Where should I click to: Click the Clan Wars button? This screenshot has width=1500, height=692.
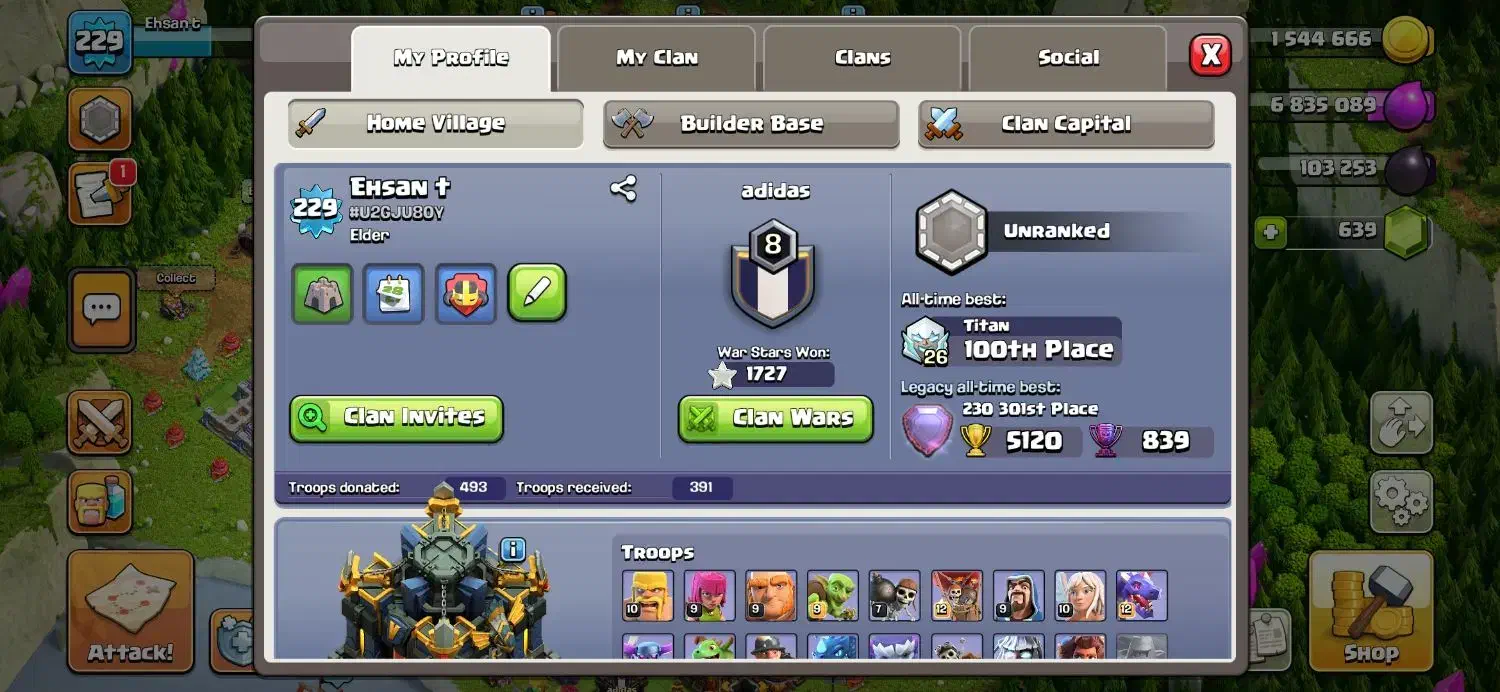point(775,418)
